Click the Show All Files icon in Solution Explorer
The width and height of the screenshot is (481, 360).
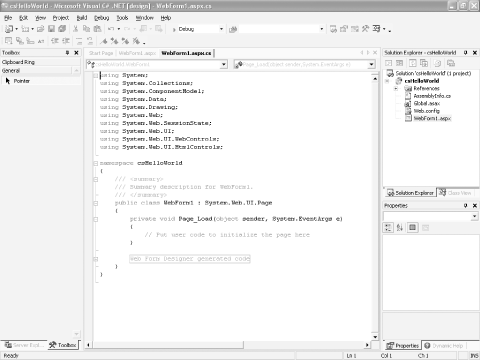pos(424,63)
